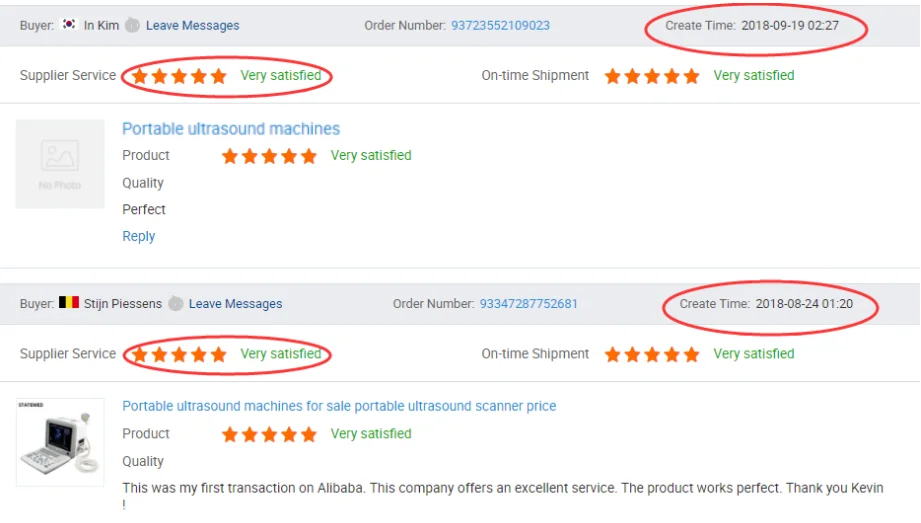Image resolution: width=921 pixels, height=523 pixels.
Task: Click Stijn Piessens' On-time Shipment stars
Action: pos(652,354)
